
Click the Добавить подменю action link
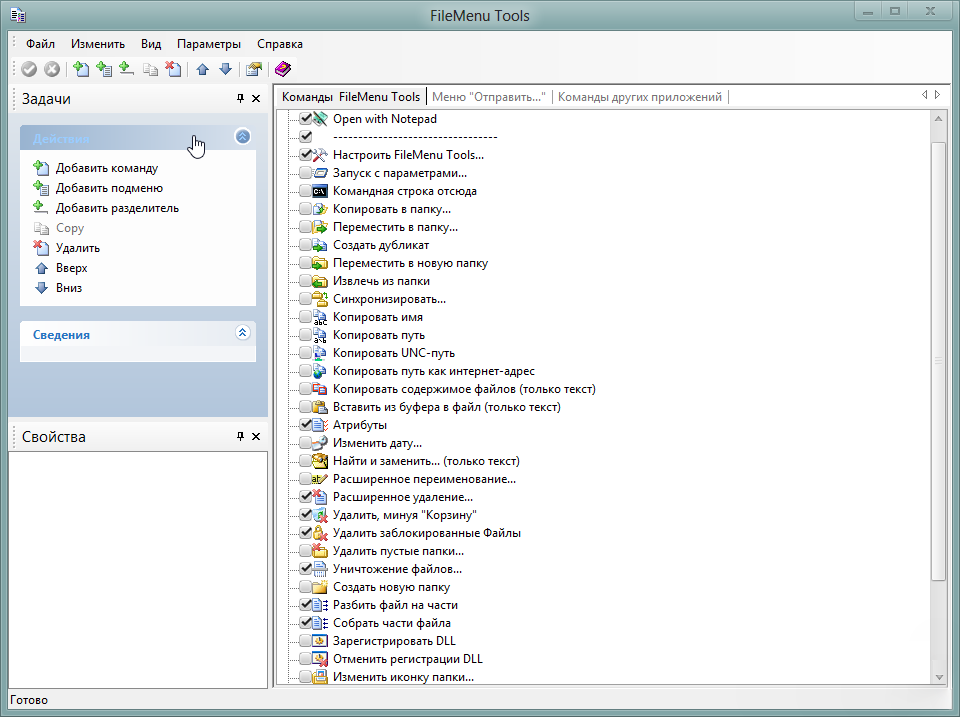coord(109,188)
